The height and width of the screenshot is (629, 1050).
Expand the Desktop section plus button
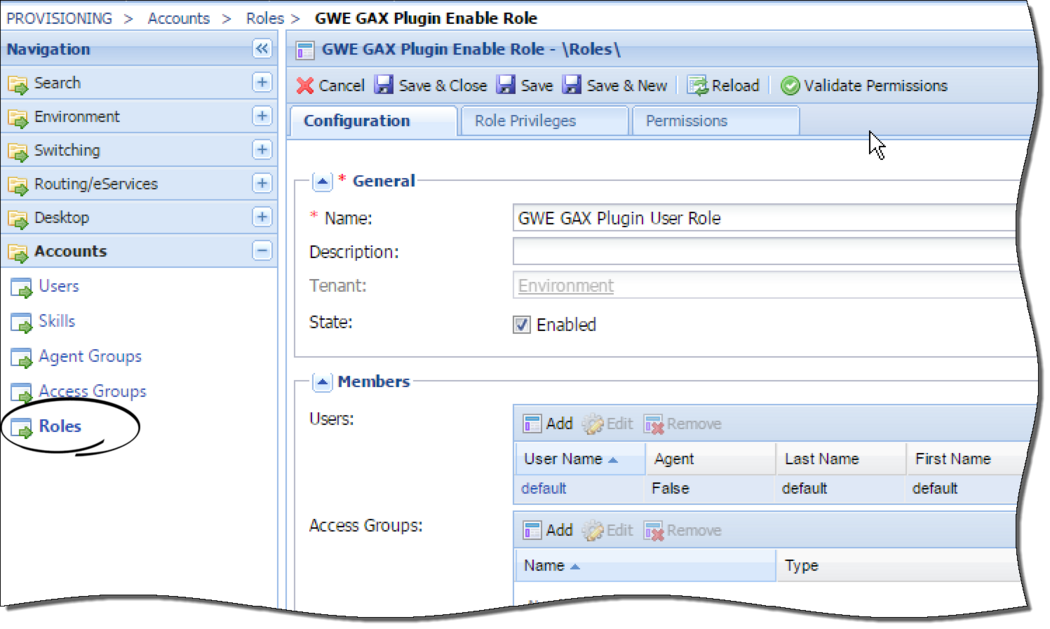pos(262,216)
